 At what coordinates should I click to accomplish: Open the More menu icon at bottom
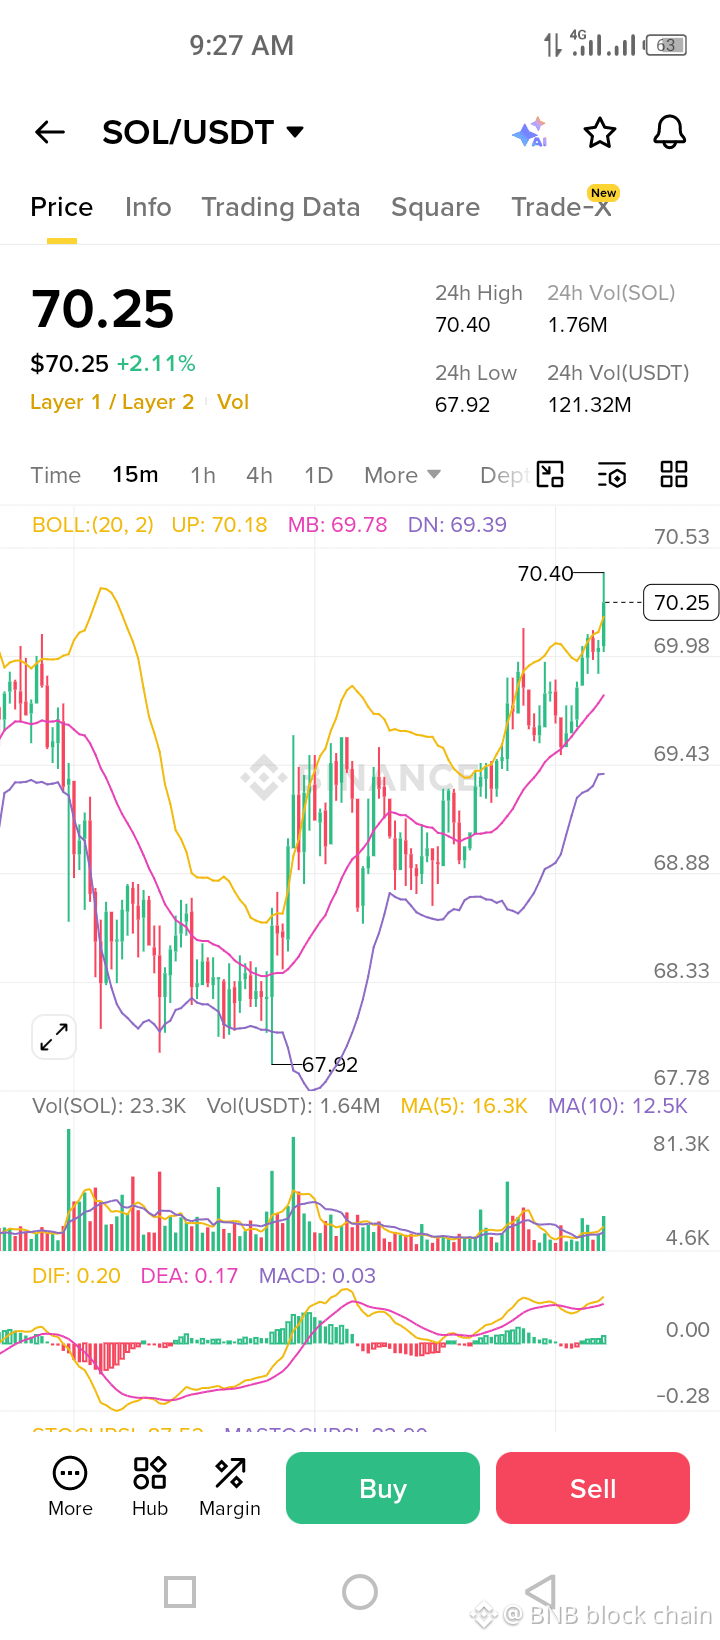coord(70,1487)
